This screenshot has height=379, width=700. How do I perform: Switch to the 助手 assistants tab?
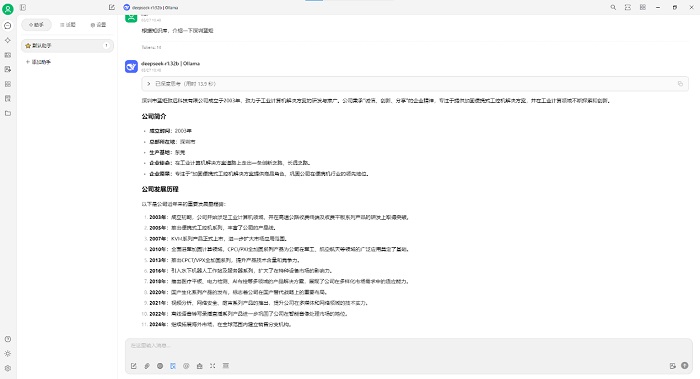tap(37, 25)
